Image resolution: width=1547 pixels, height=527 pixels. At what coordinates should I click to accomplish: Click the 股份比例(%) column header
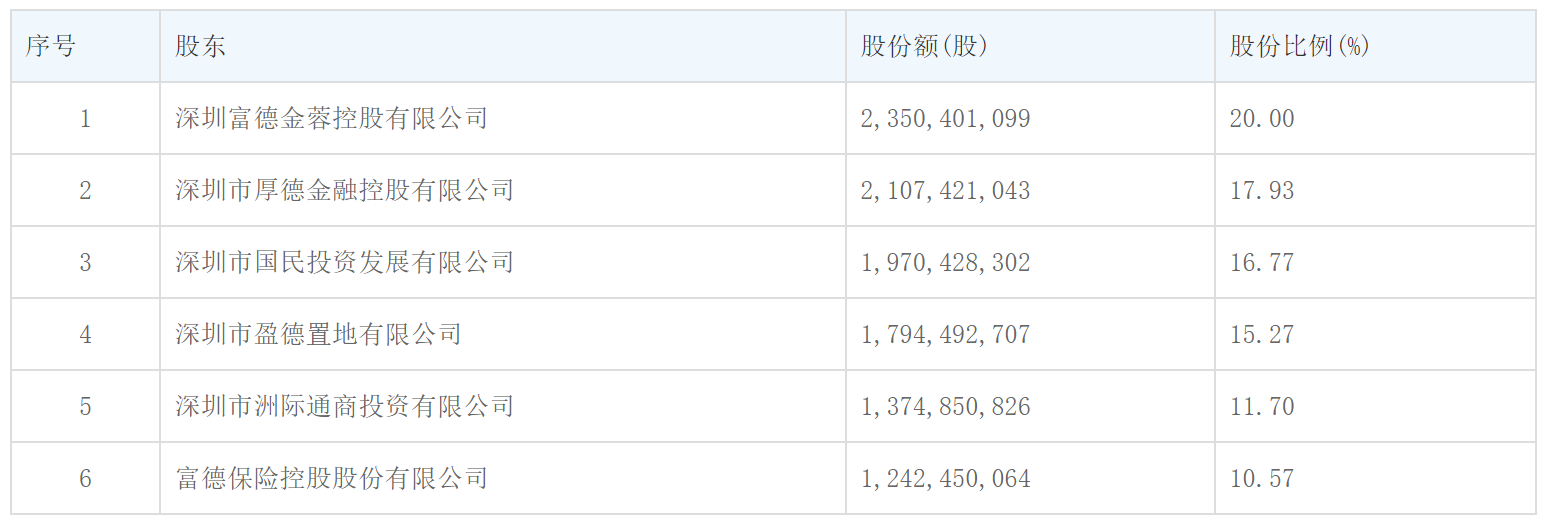pyautogui.click(x=1299, y=46)
